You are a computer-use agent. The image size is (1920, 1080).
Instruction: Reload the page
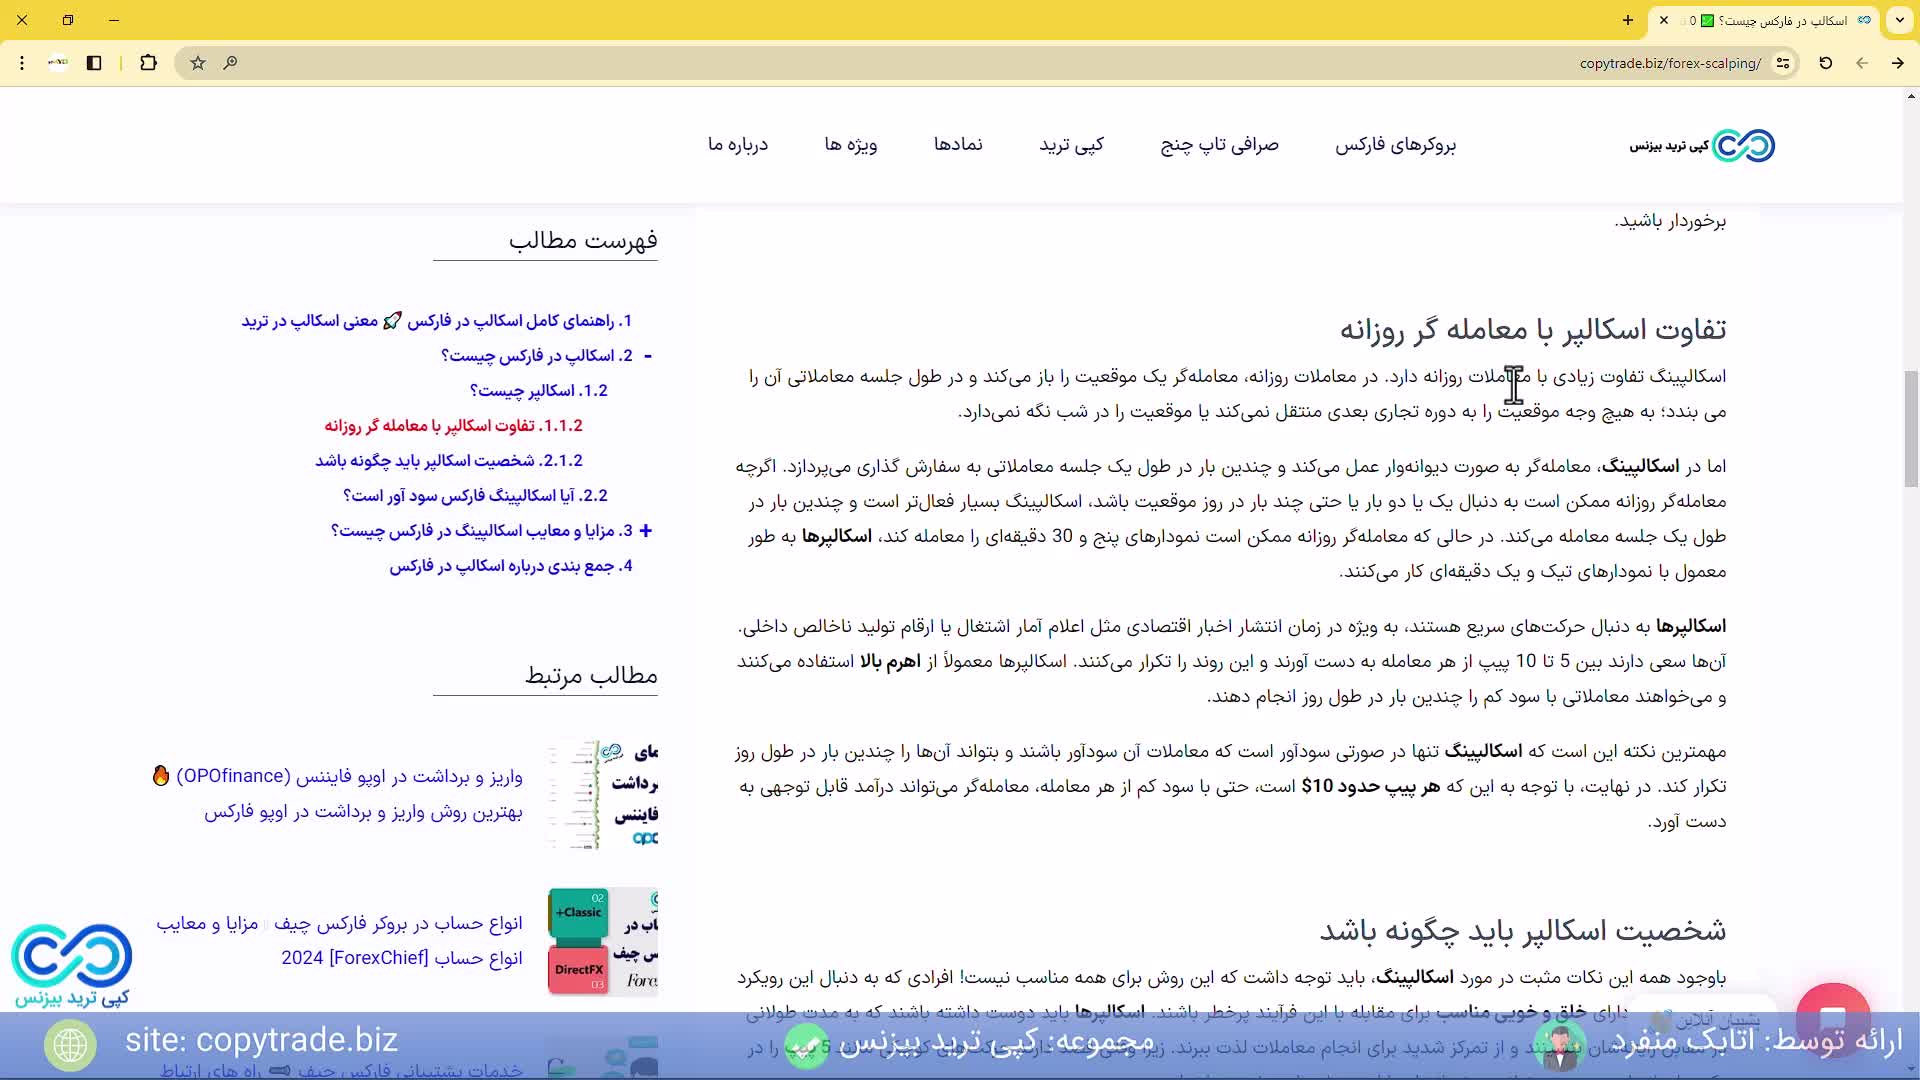tap(1825, 63)
